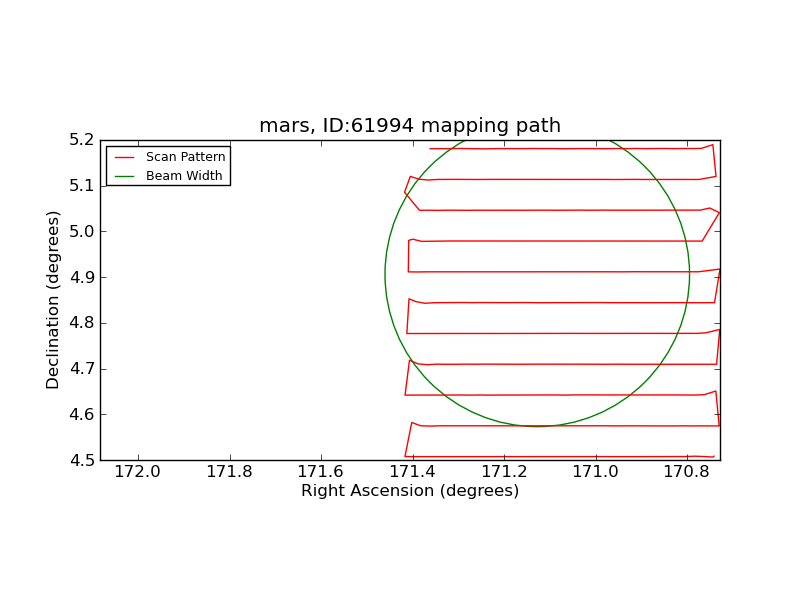
Task: Click the red Scan Pattern legend line sample
Action: (124, 157)
